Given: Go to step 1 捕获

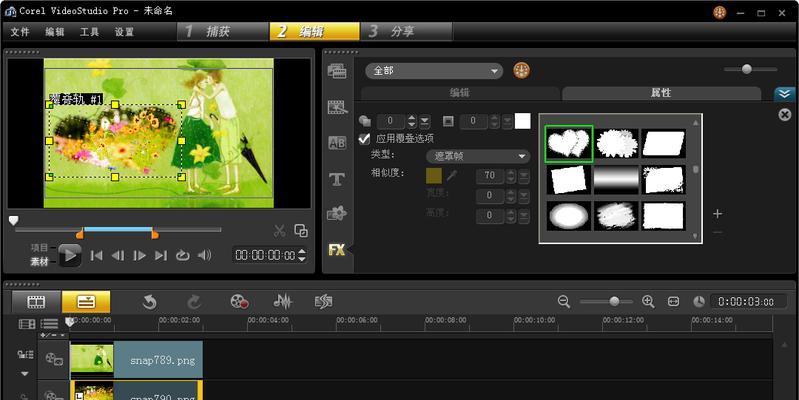Looking at the screenshot, I should (223, 32).
